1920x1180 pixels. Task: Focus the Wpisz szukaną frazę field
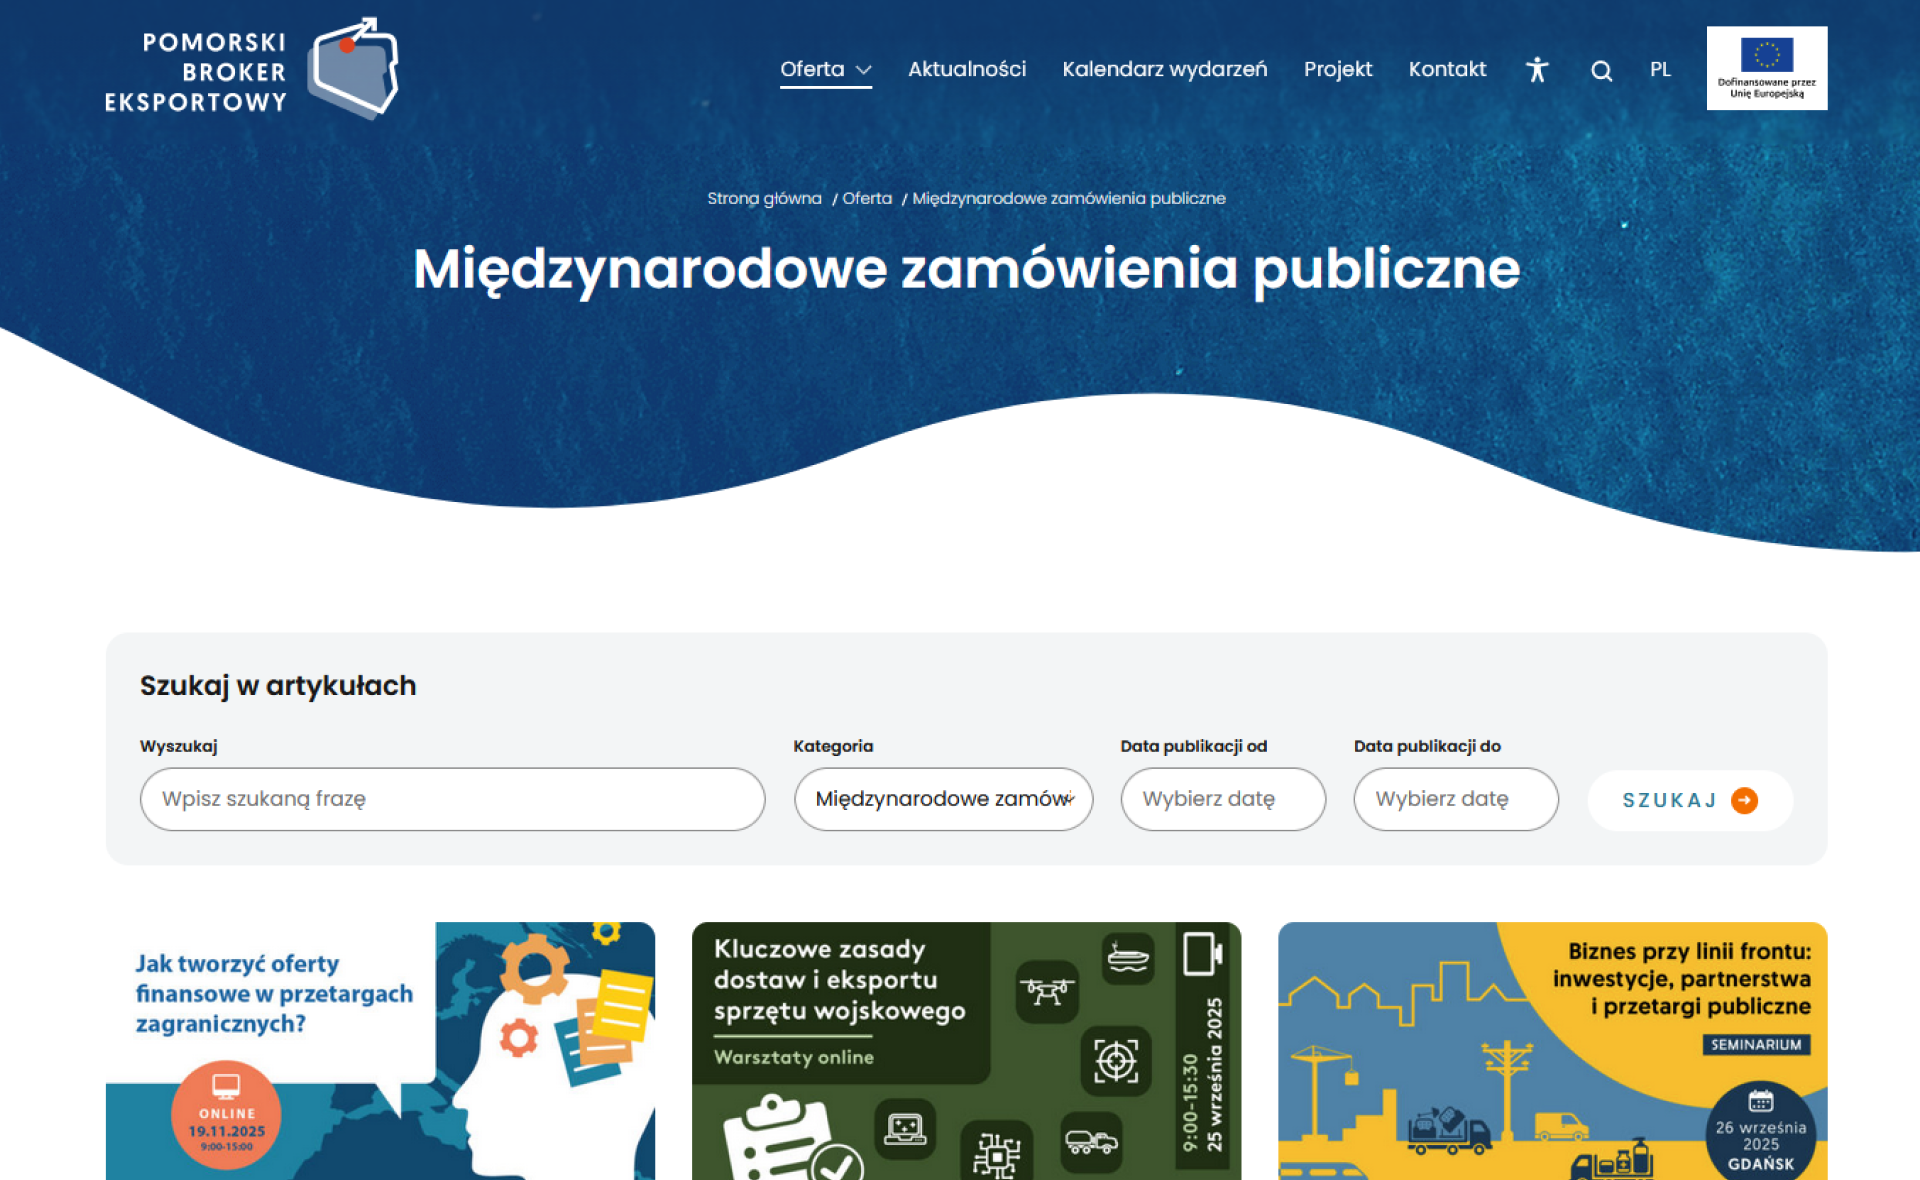pos(452,799)
